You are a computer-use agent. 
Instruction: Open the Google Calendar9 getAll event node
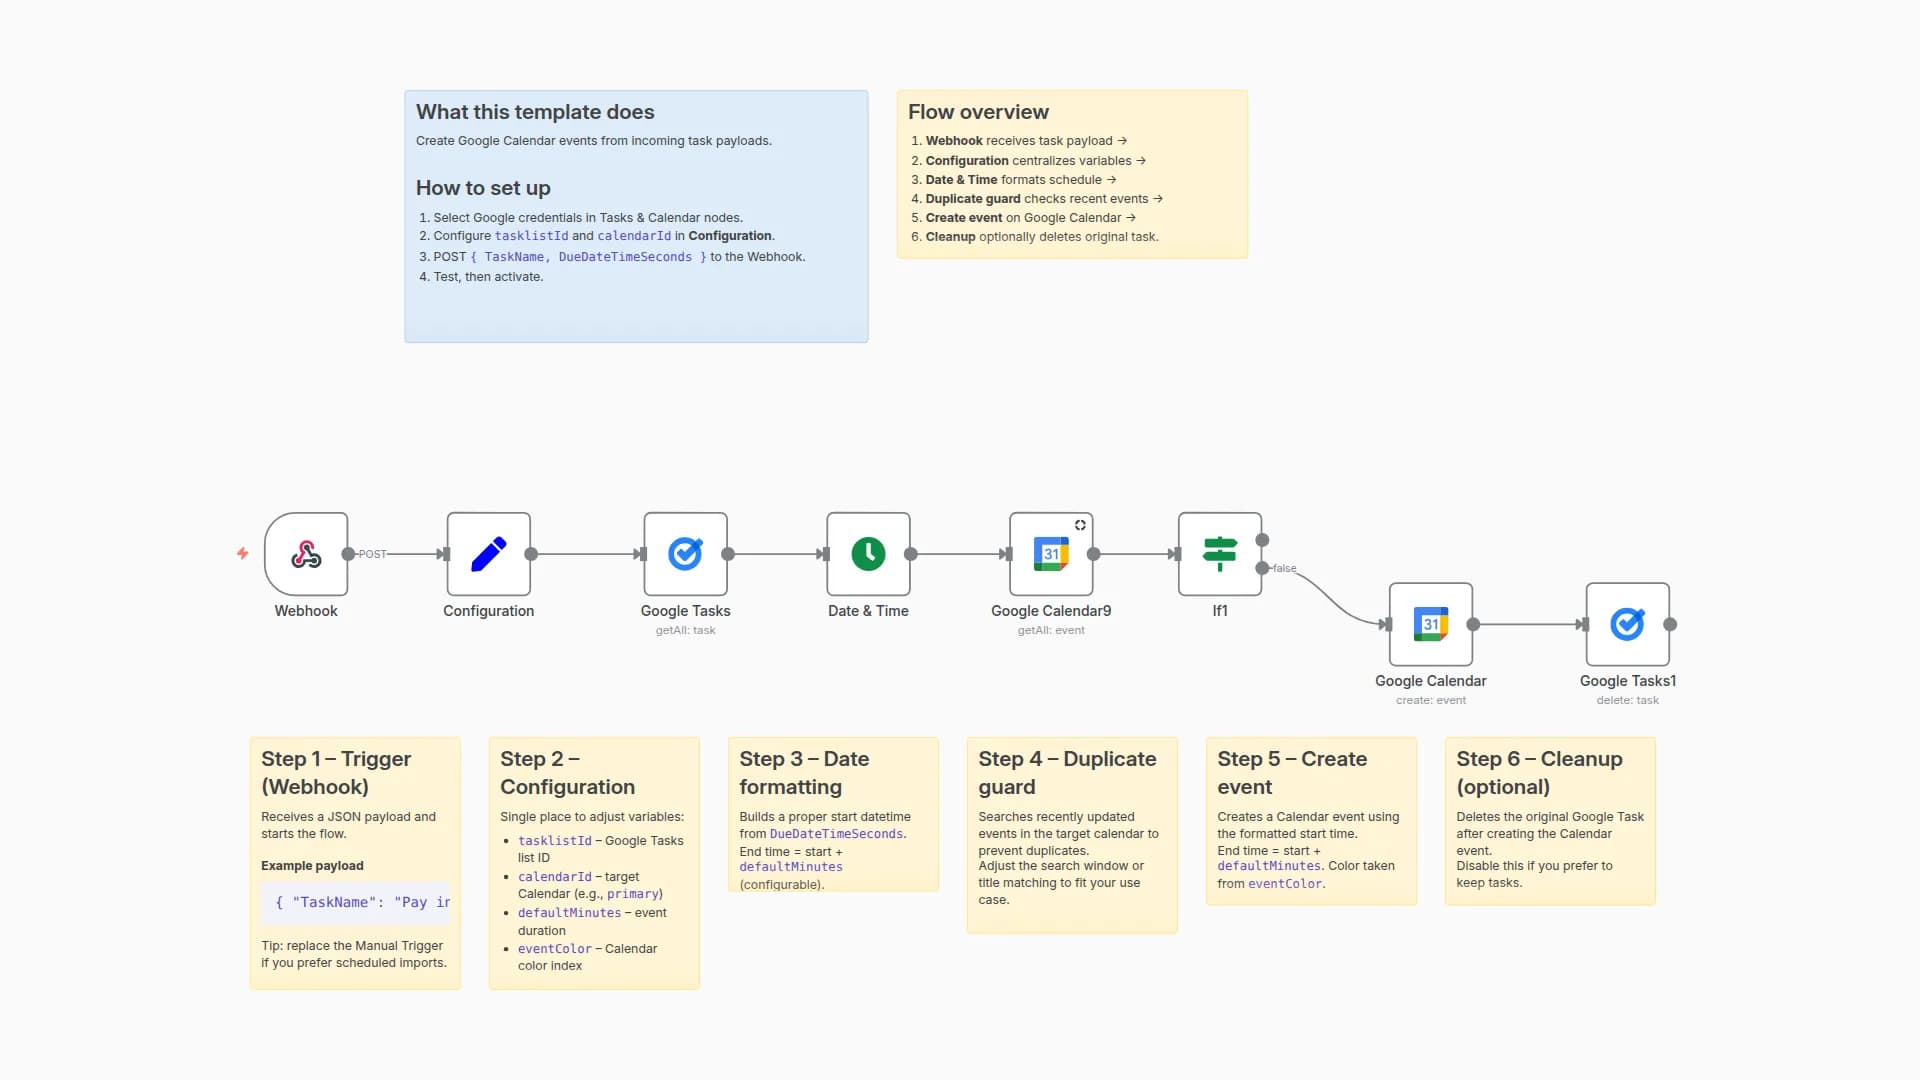point(1051,555)
